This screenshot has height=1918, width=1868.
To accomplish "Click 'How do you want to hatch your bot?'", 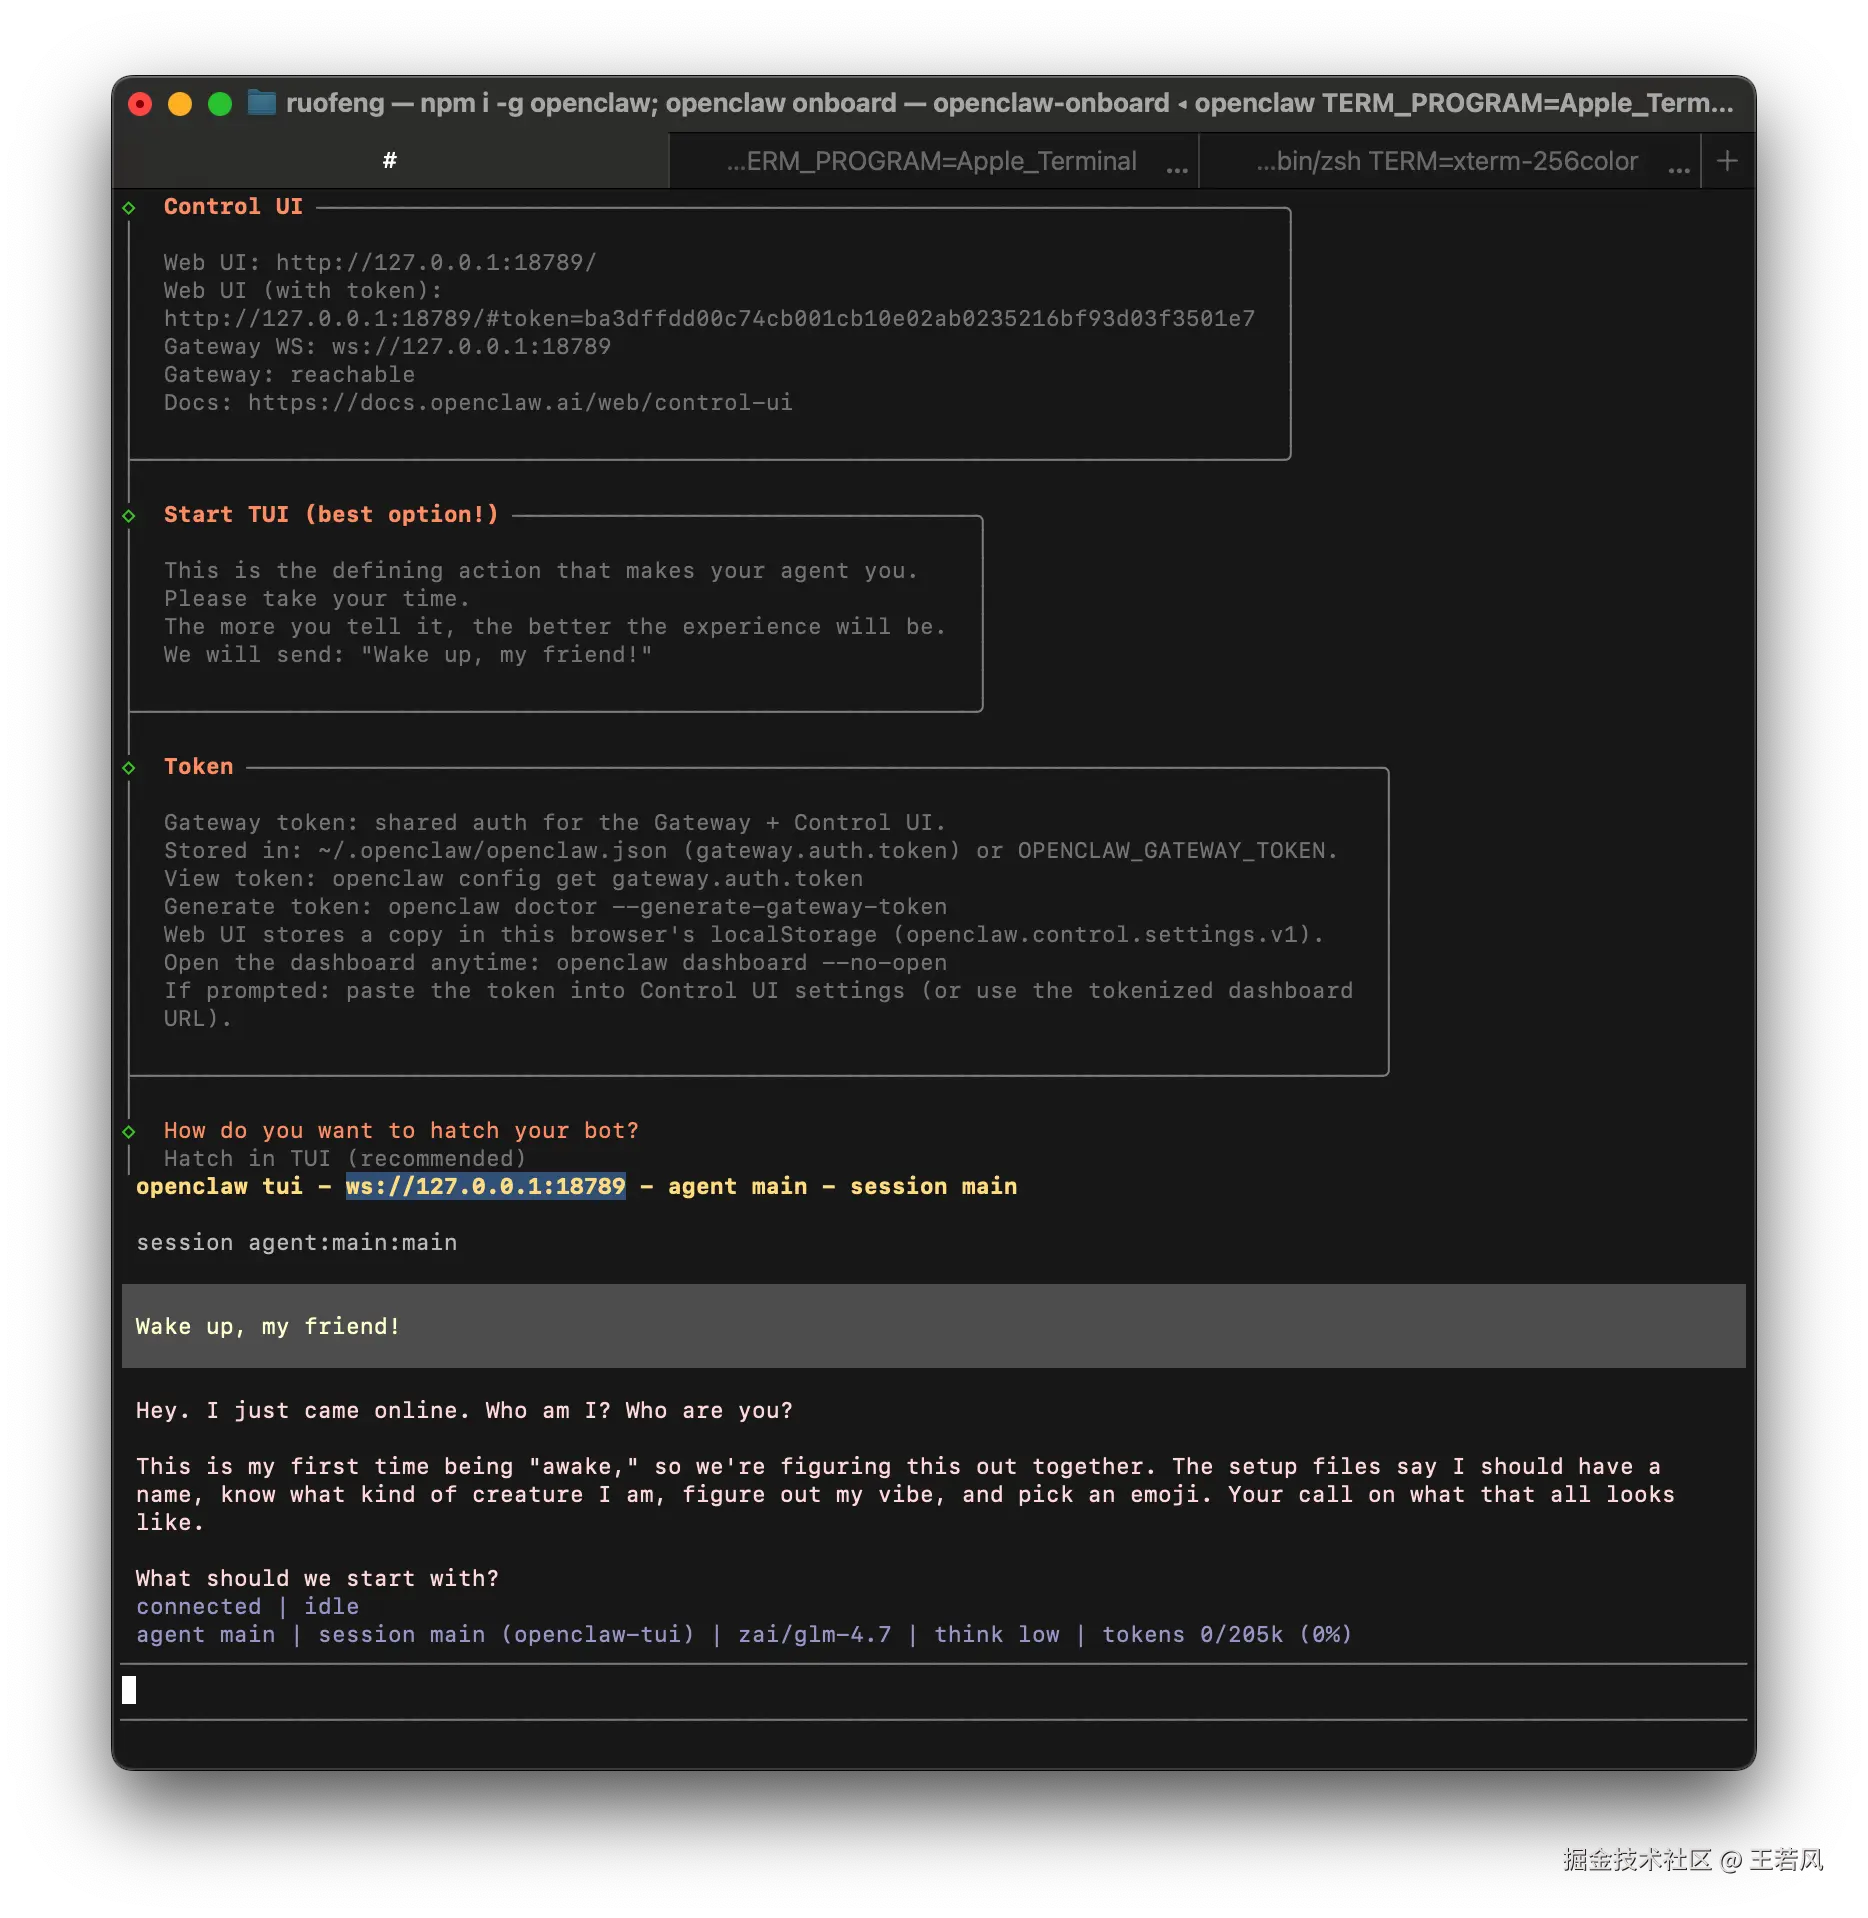I will coord(401,1130).
